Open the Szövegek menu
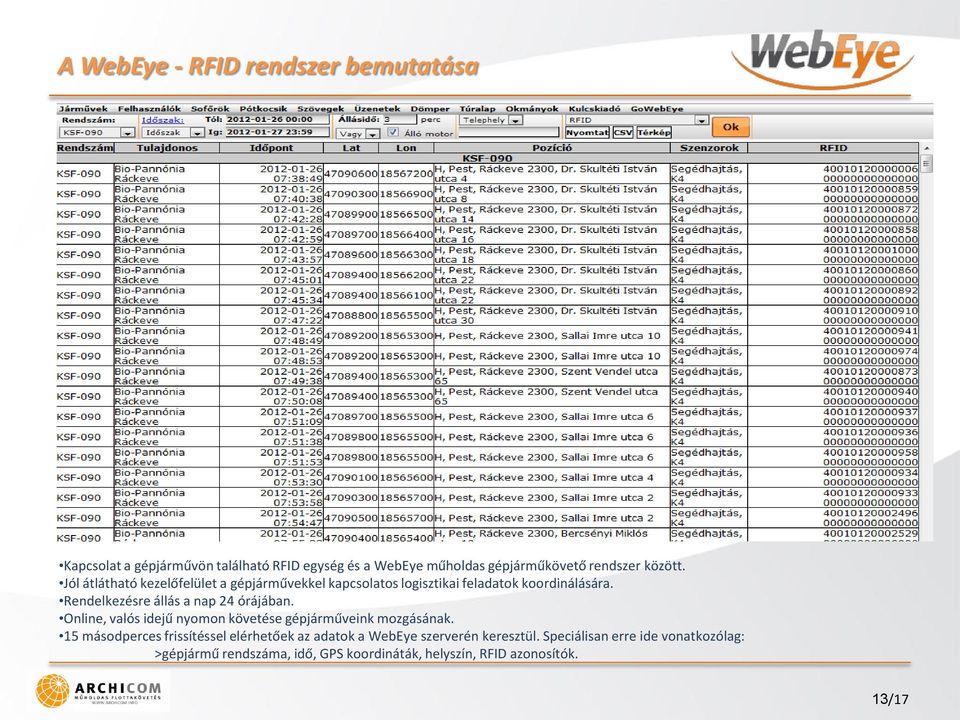The image size is (960, 720). click(321, 109)
